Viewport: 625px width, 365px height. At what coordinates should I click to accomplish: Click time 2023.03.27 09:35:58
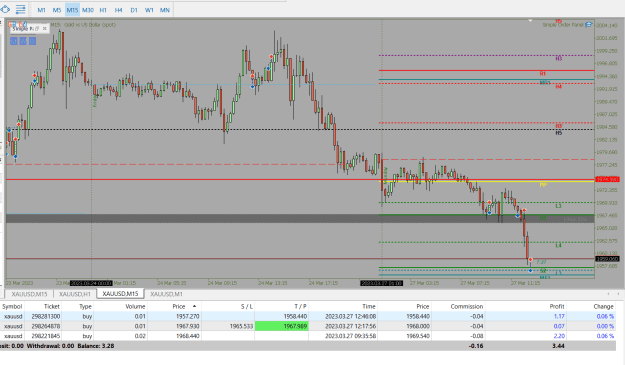pyautogui.click(x=350, y=336)
